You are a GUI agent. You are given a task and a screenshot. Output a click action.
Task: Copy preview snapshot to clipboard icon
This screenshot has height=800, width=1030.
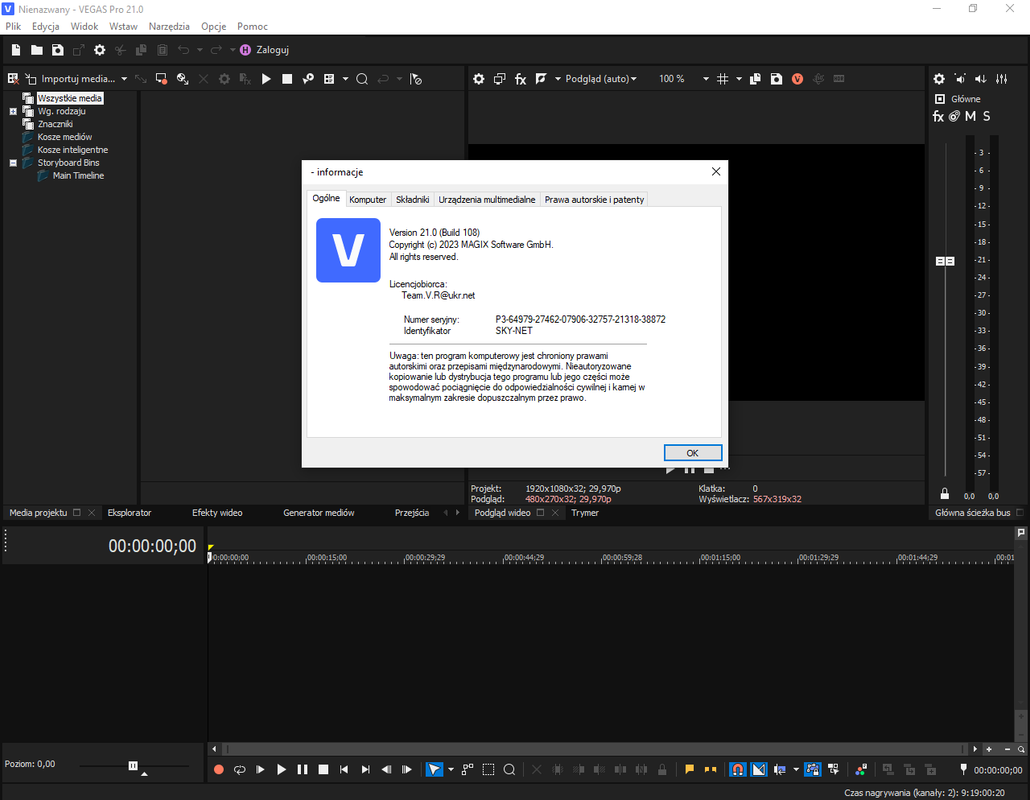point(755,79)
